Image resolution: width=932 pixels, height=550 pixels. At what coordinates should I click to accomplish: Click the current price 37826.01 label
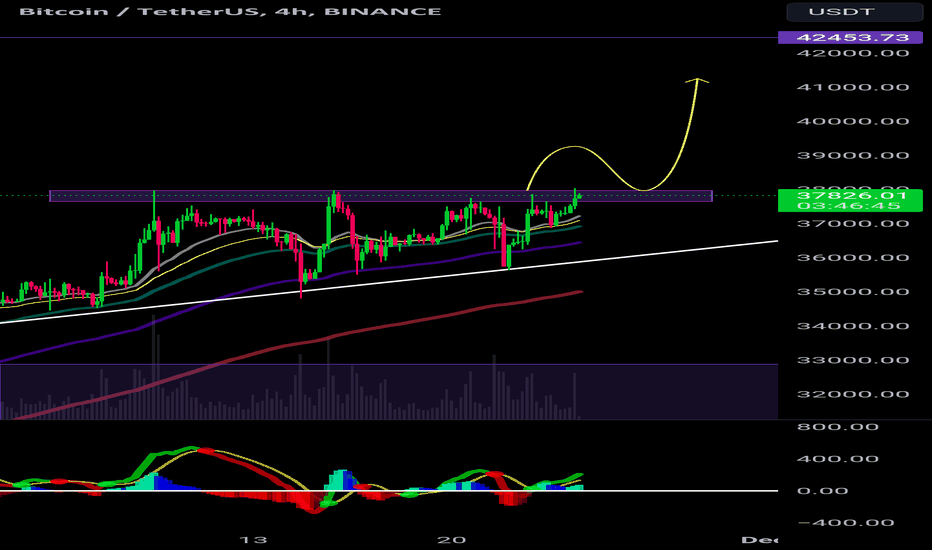[x=852, y=196]
